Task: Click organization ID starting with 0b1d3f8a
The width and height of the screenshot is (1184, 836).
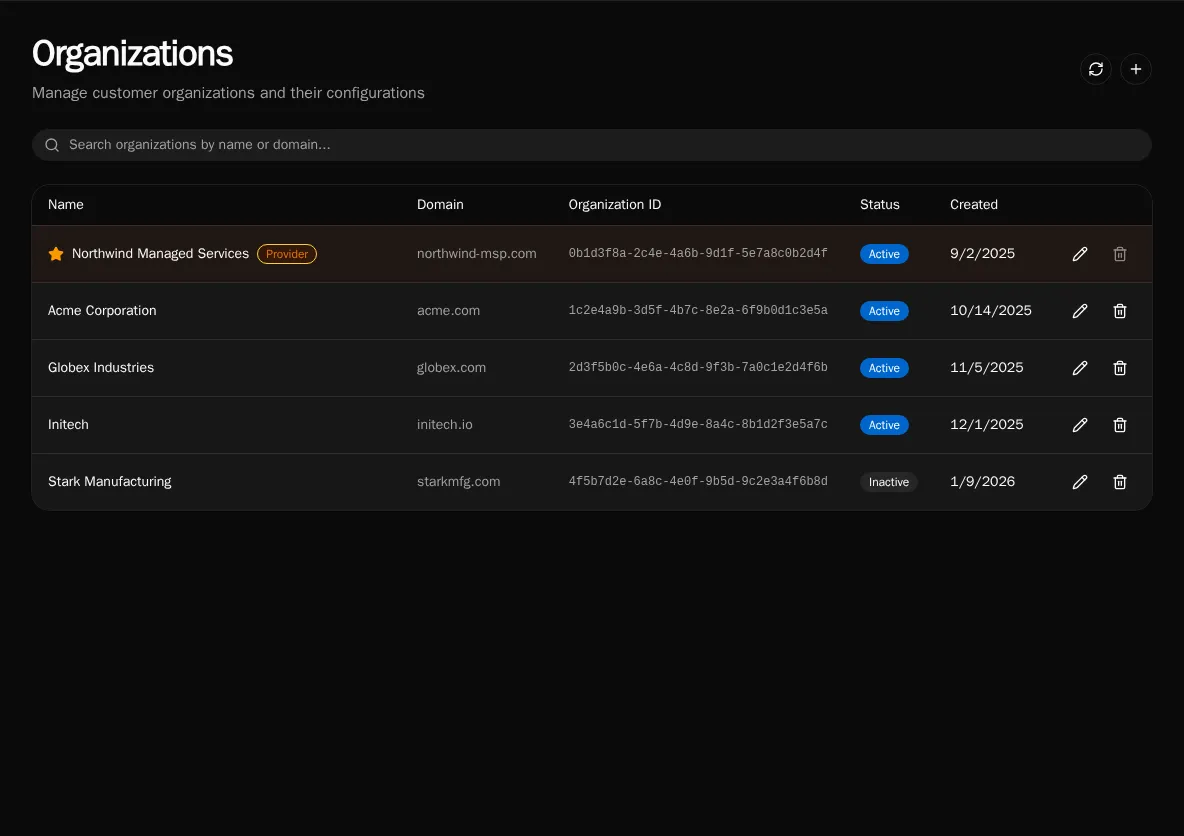Action: point(698,253)
